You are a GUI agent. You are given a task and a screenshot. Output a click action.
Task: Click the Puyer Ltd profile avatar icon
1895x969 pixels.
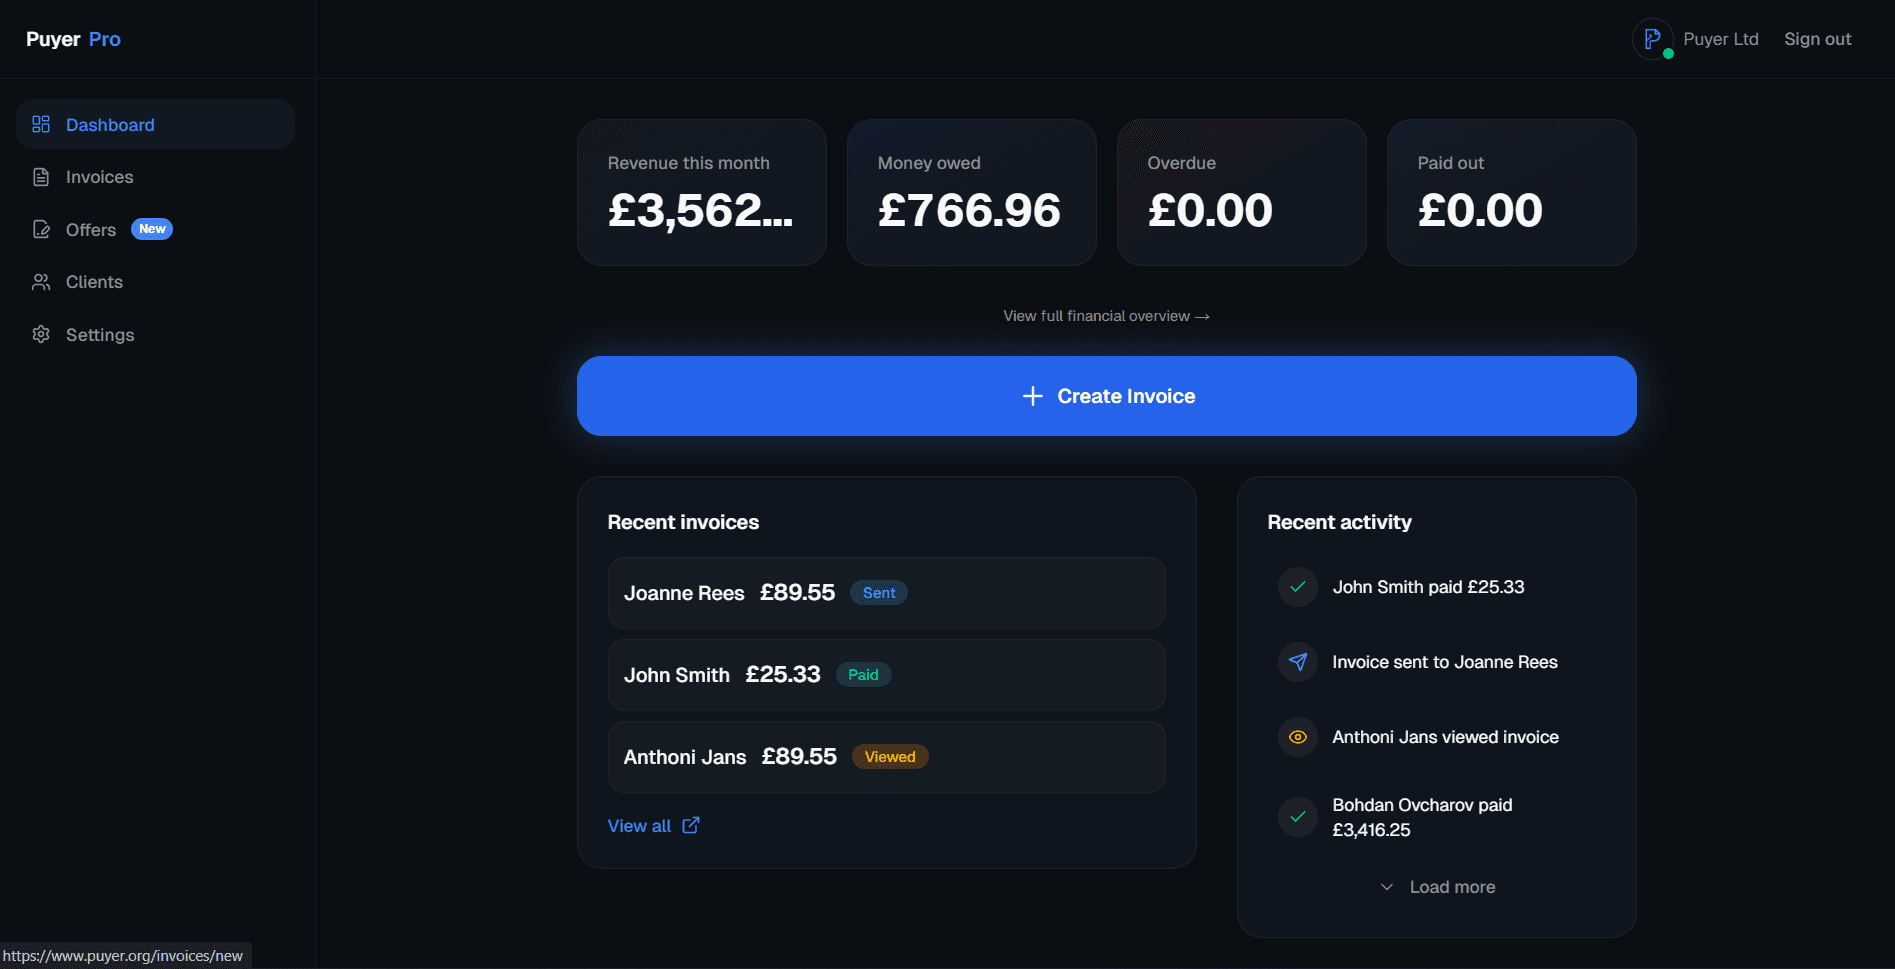coord(1652,39)
